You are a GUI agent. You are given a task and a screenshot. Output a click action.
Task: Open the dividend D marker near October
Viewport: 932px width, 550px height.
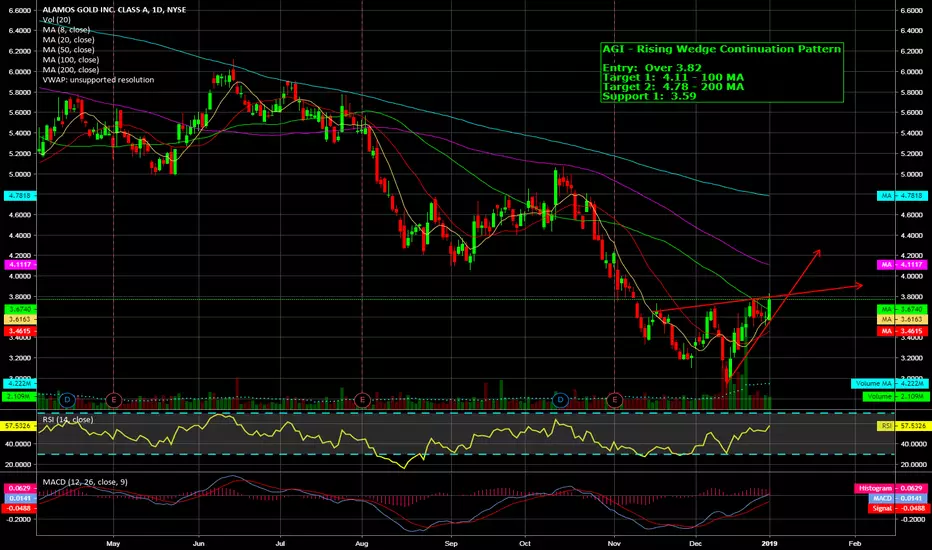[x=561, y=400]
